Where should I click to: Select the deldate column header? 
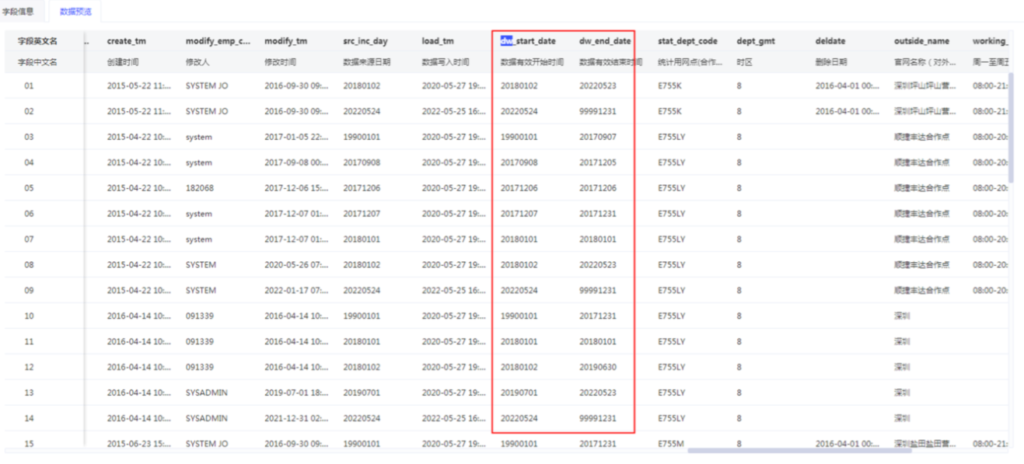pos(830,41)
